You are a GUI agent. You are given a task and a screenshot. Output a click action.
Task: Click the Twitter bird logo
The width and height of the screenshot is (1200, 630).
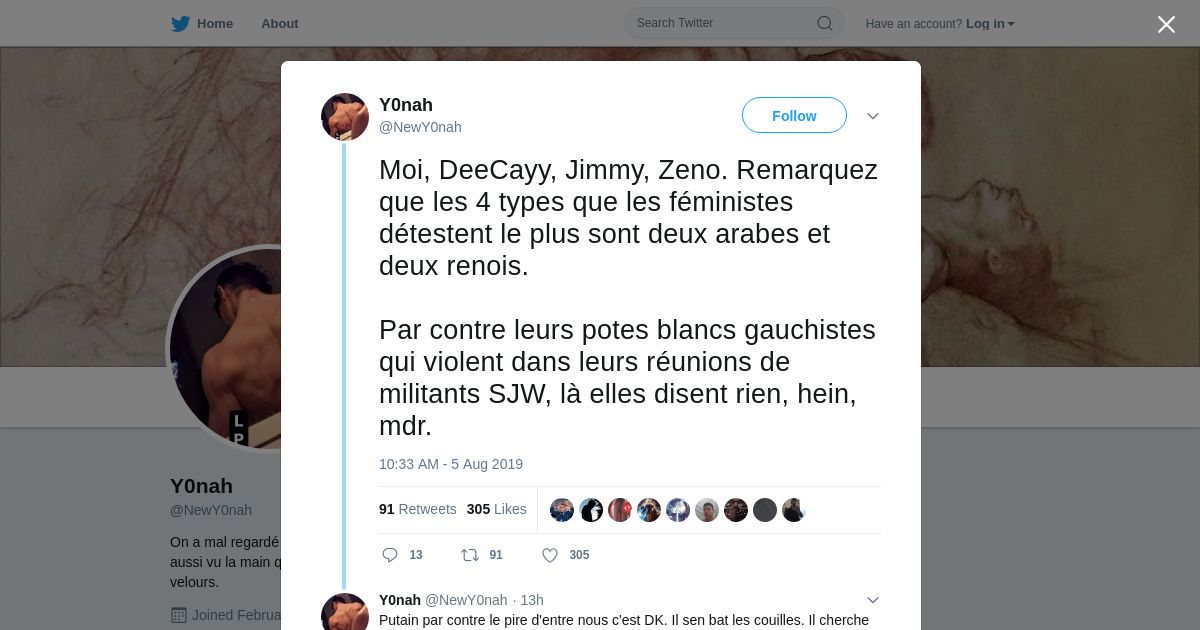180,24
